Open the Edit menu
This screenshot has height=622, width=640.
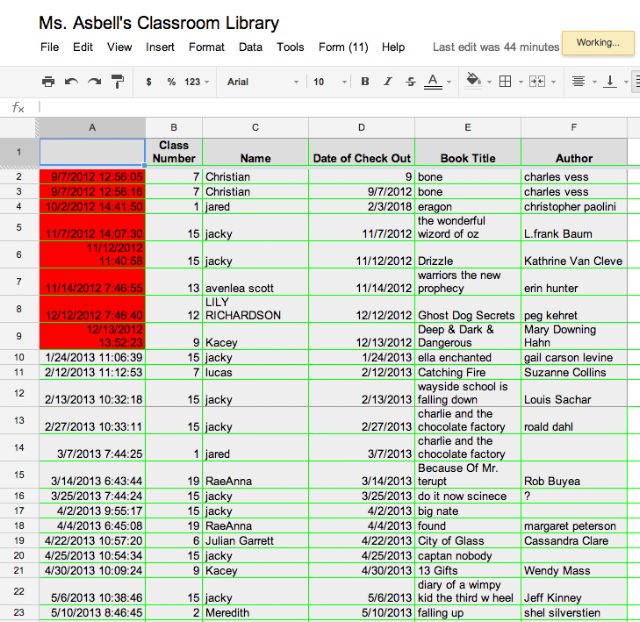pyautogui.click(x=83, y=47)
